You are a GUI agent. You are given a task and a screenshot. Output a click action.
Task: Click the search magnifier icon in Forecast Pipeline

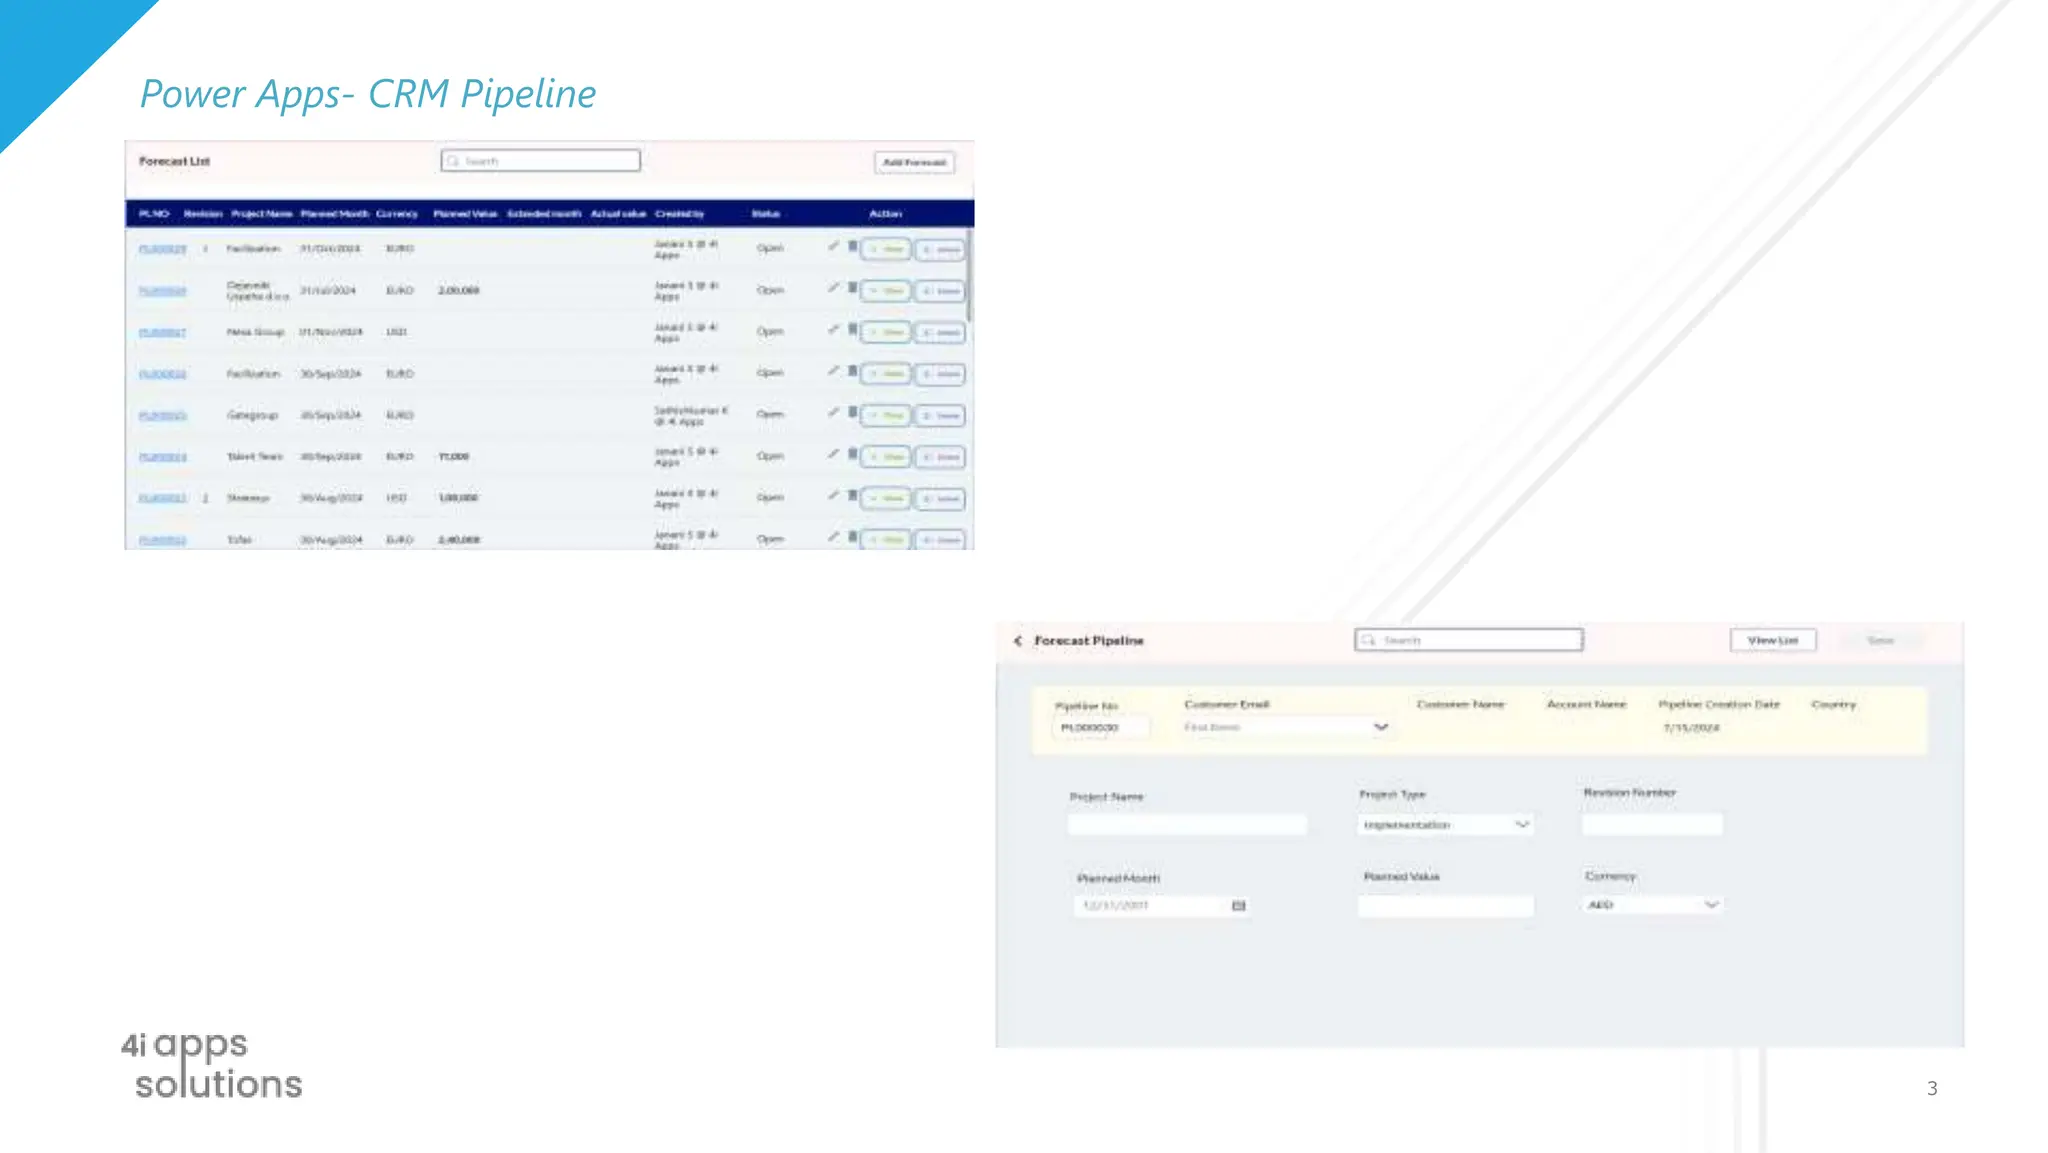(1368, 640)
